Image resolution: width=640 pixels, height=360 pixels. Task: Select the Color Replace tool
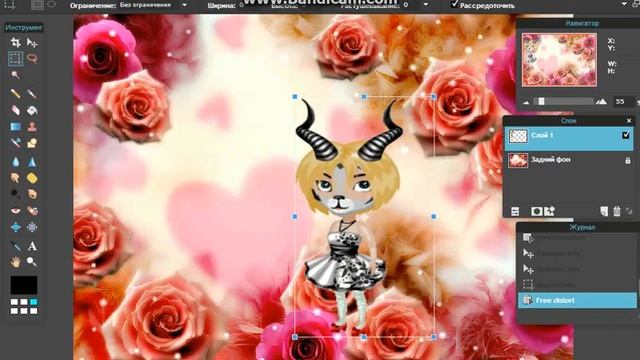point(16,143)
